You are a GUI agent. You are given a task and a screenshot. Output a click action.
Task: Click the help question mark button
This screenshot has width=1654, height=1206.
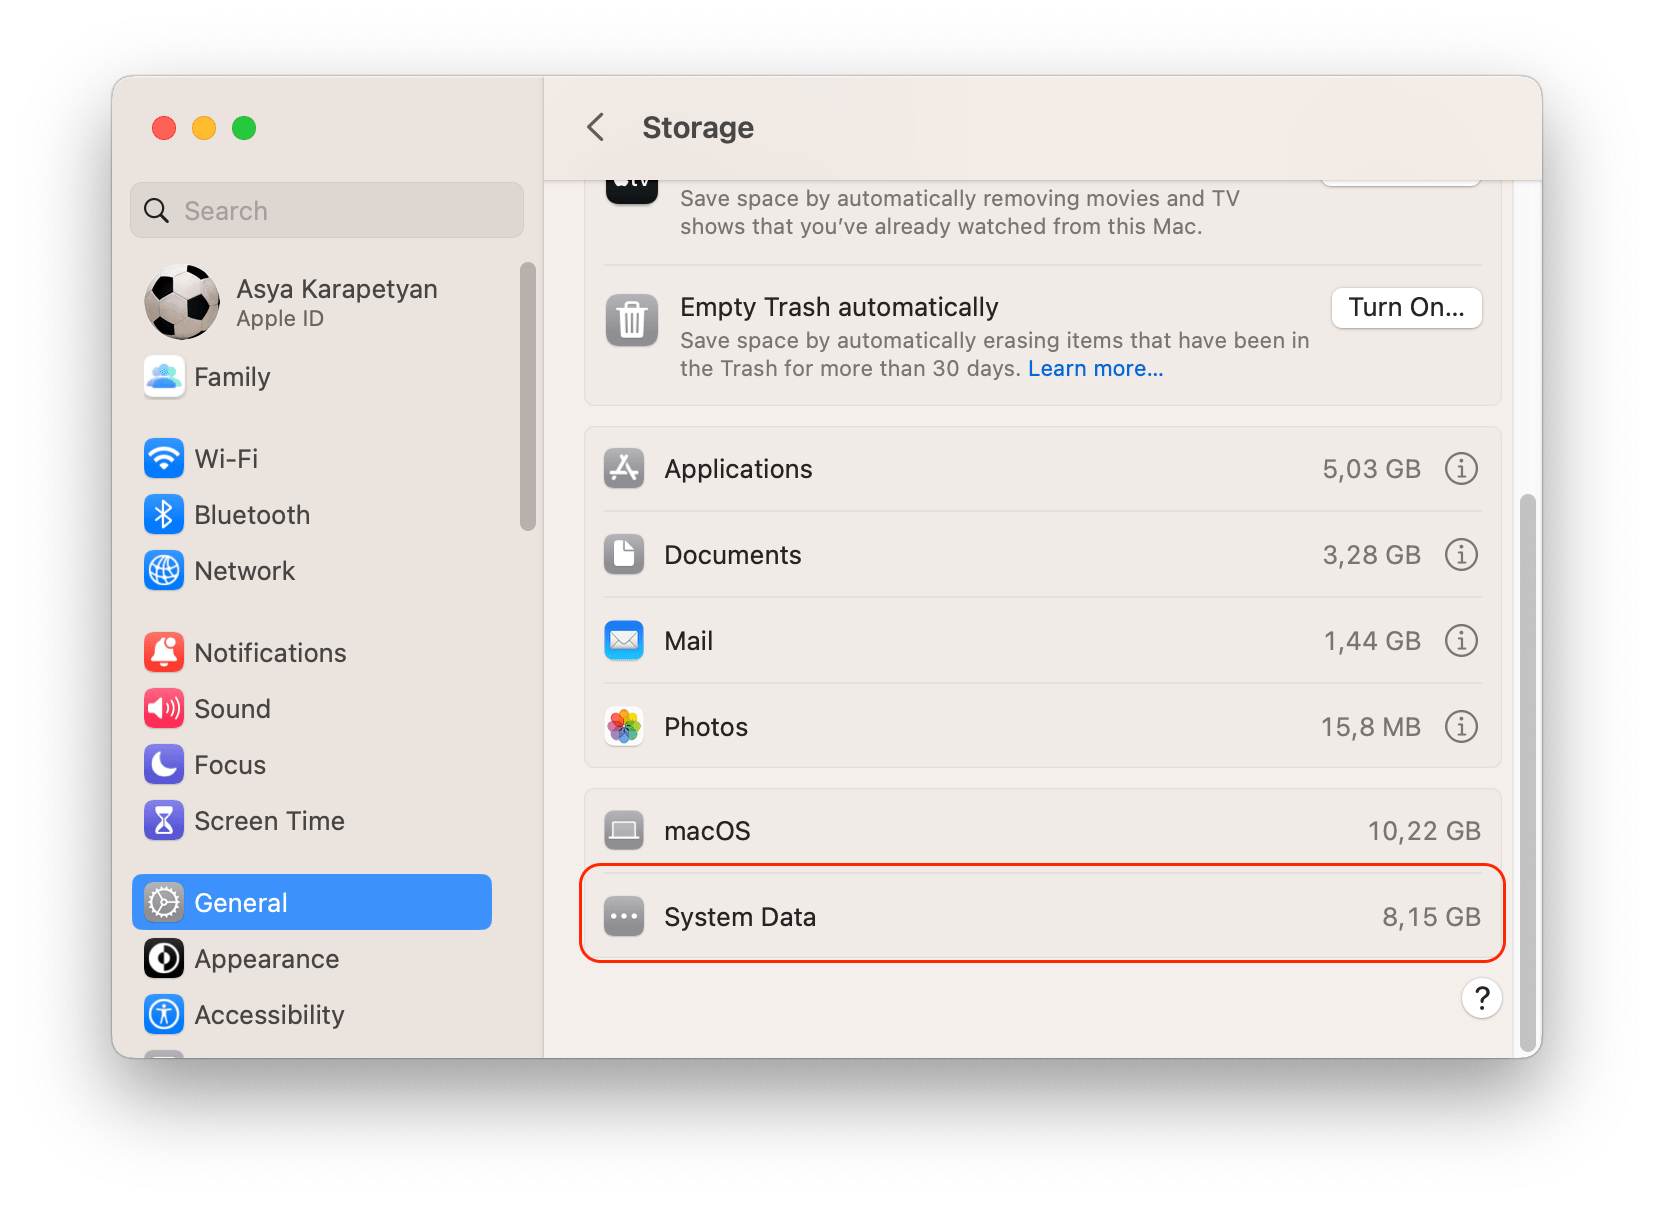coord(1481,997)
